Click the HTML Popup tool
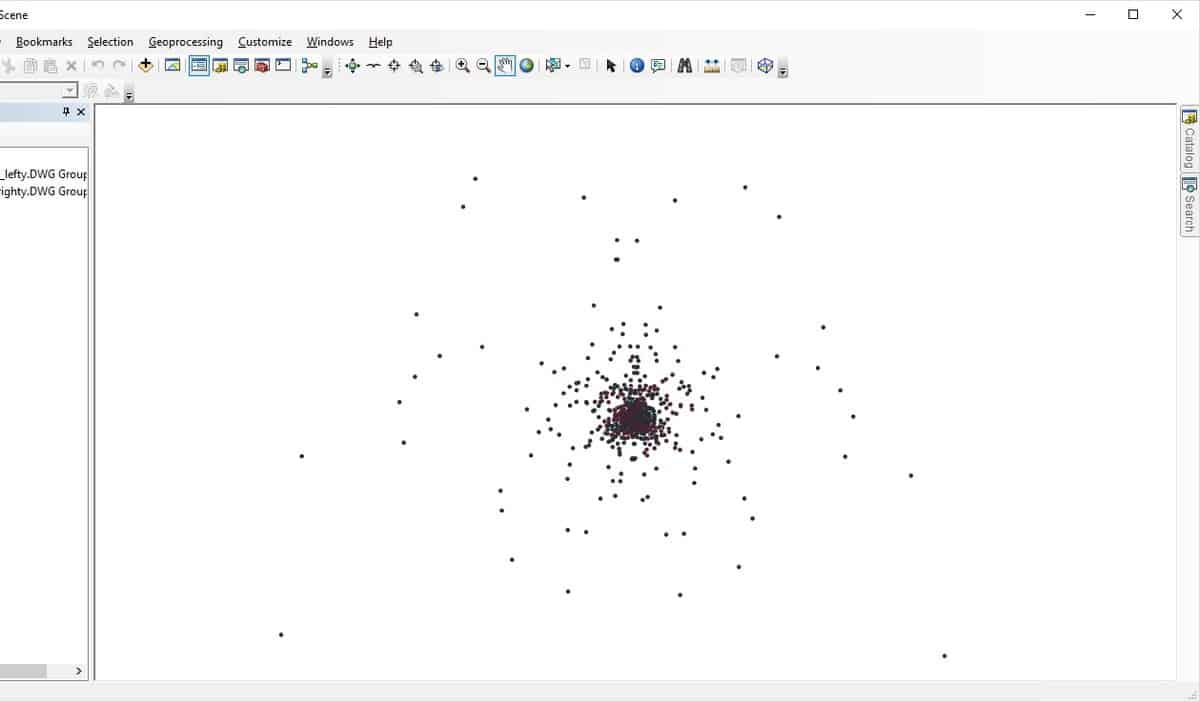 [658, 66]
